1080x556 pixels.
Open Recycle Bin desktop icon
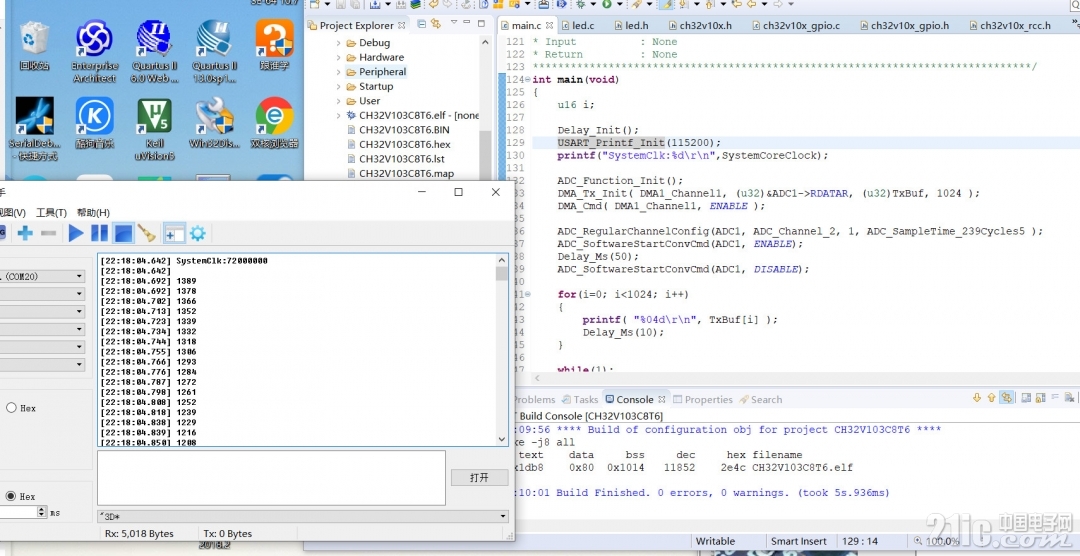coord(34,45)
